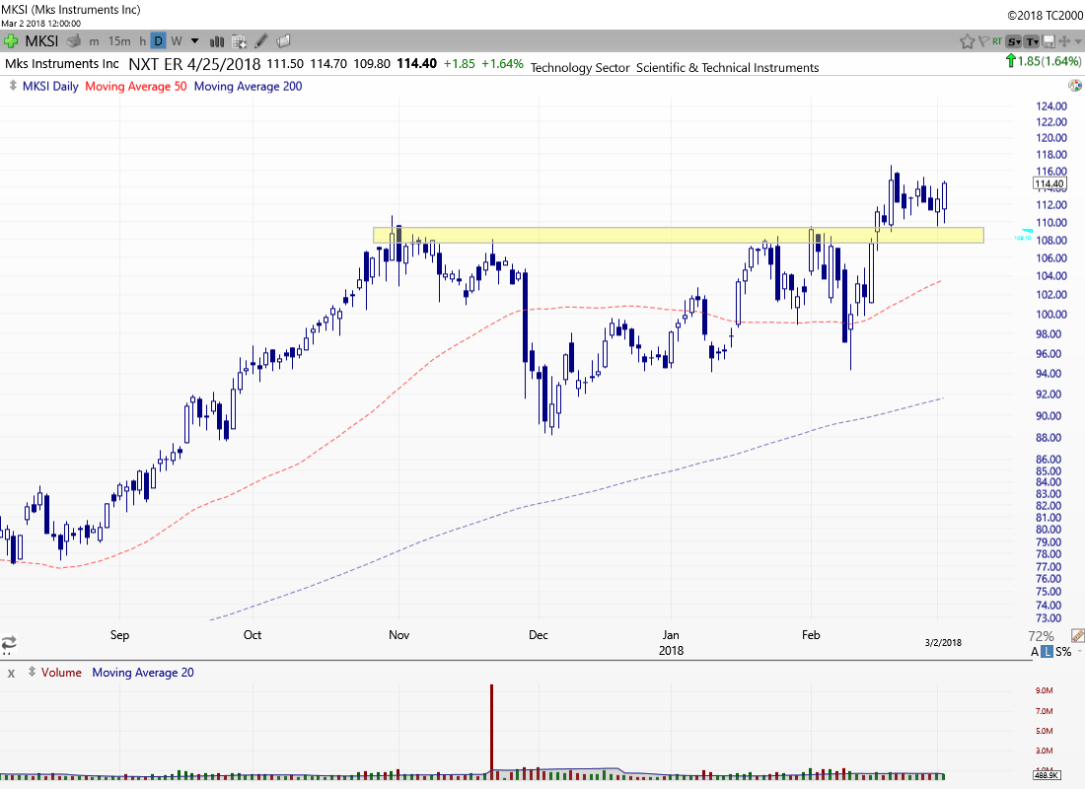Click the star favorite icon

point(967,41)
